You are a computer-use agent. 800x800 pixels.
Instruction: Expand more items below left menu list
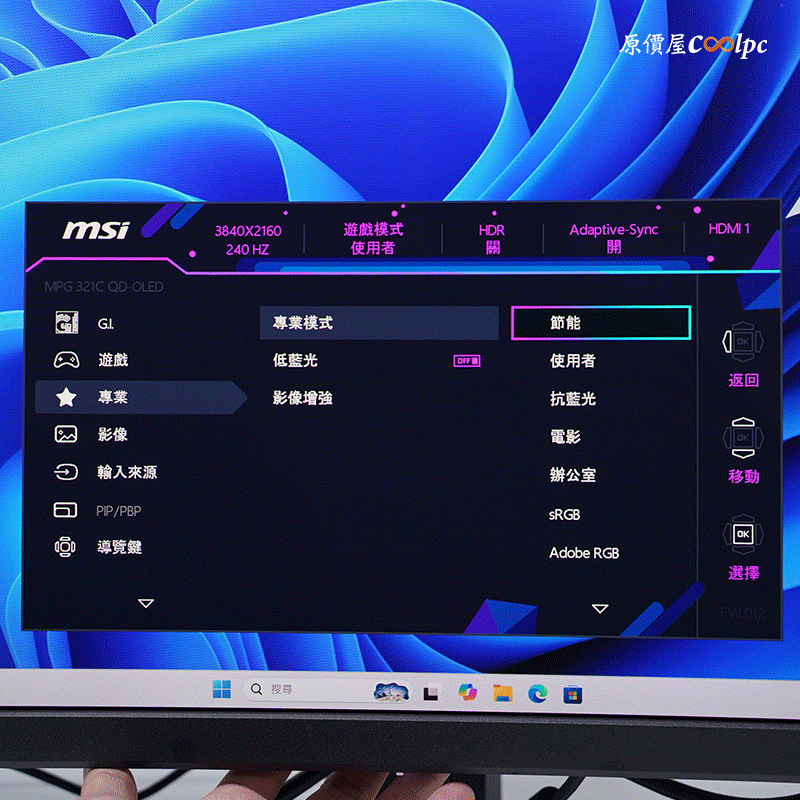[146, 604]
